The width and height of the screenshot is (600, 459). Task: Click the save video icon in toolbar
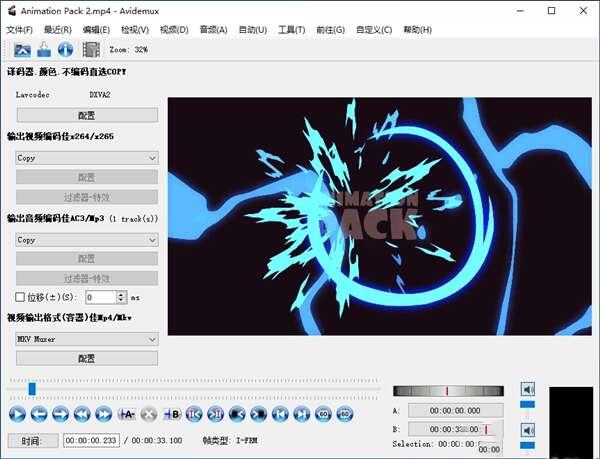tap(44, 49)
